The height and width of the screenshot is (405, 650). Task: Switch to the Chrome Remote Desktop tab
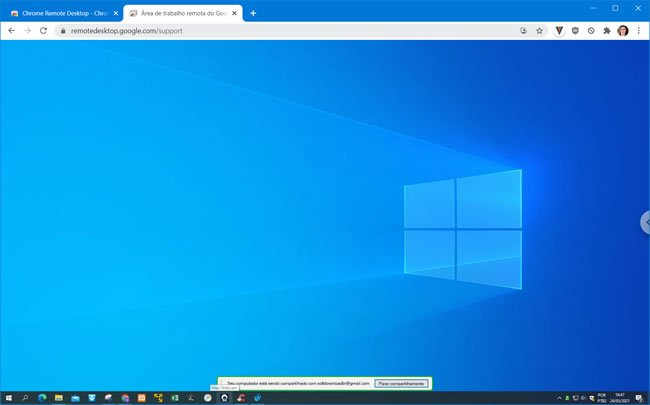pyautogui.click(x=58, y=13)
